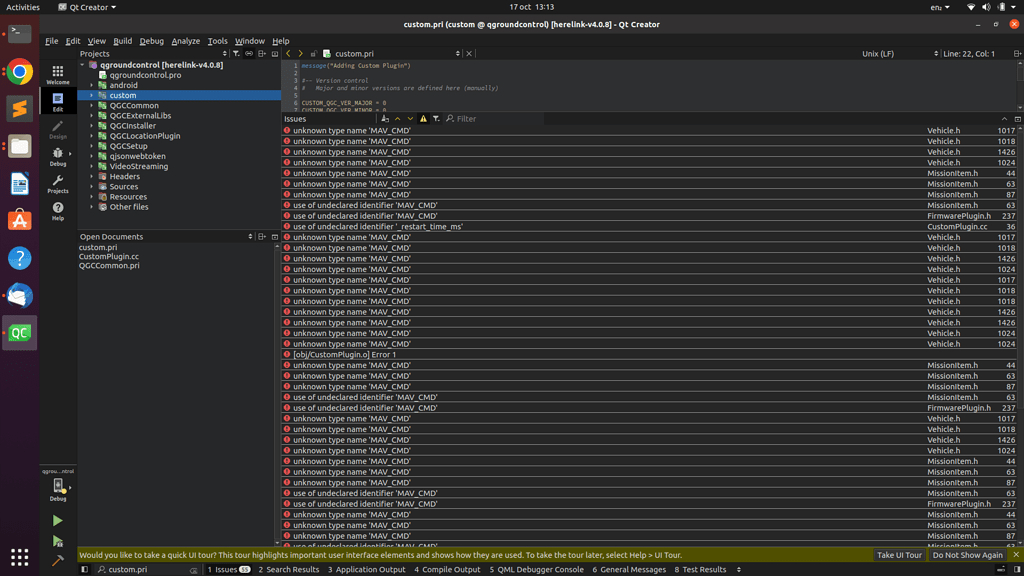Switch to Welcome mode
The width and height of the screenshot is (1024, 576).
click(x=58, y=75)
